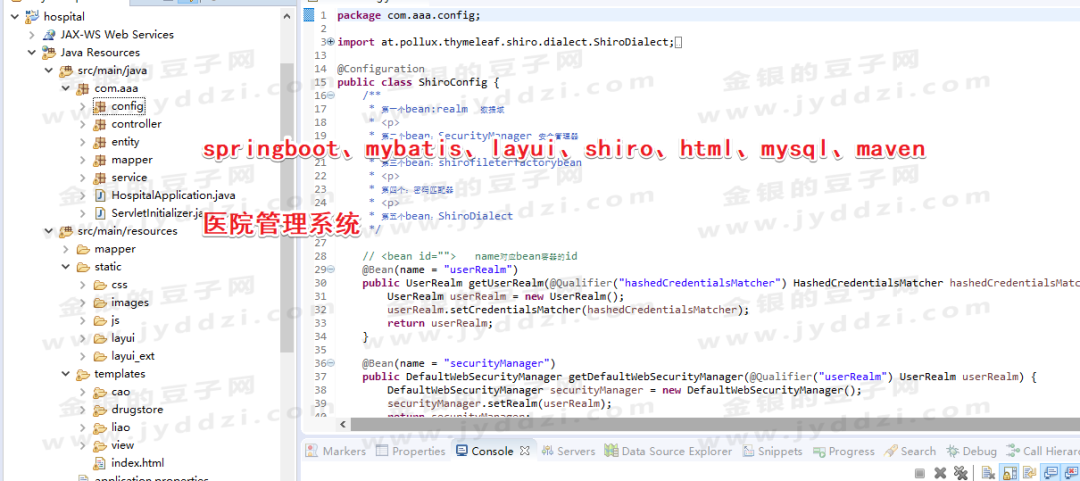Open the Servers tab
The image size is (1080, 481).
[x=568, y=451]
